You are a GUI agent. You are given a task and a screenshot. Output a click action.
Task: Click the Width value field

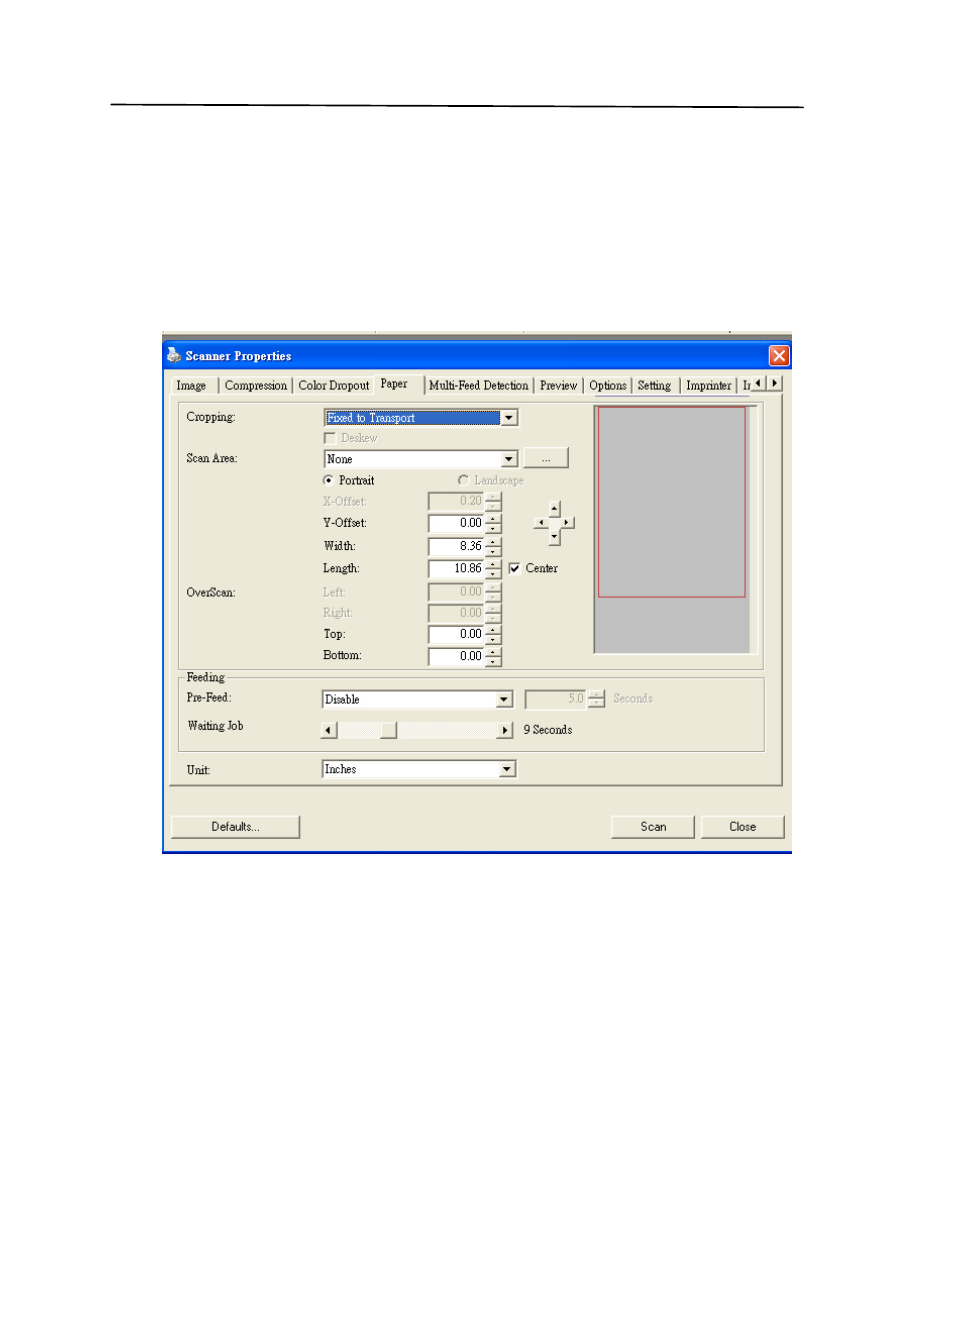click(456, 546)
